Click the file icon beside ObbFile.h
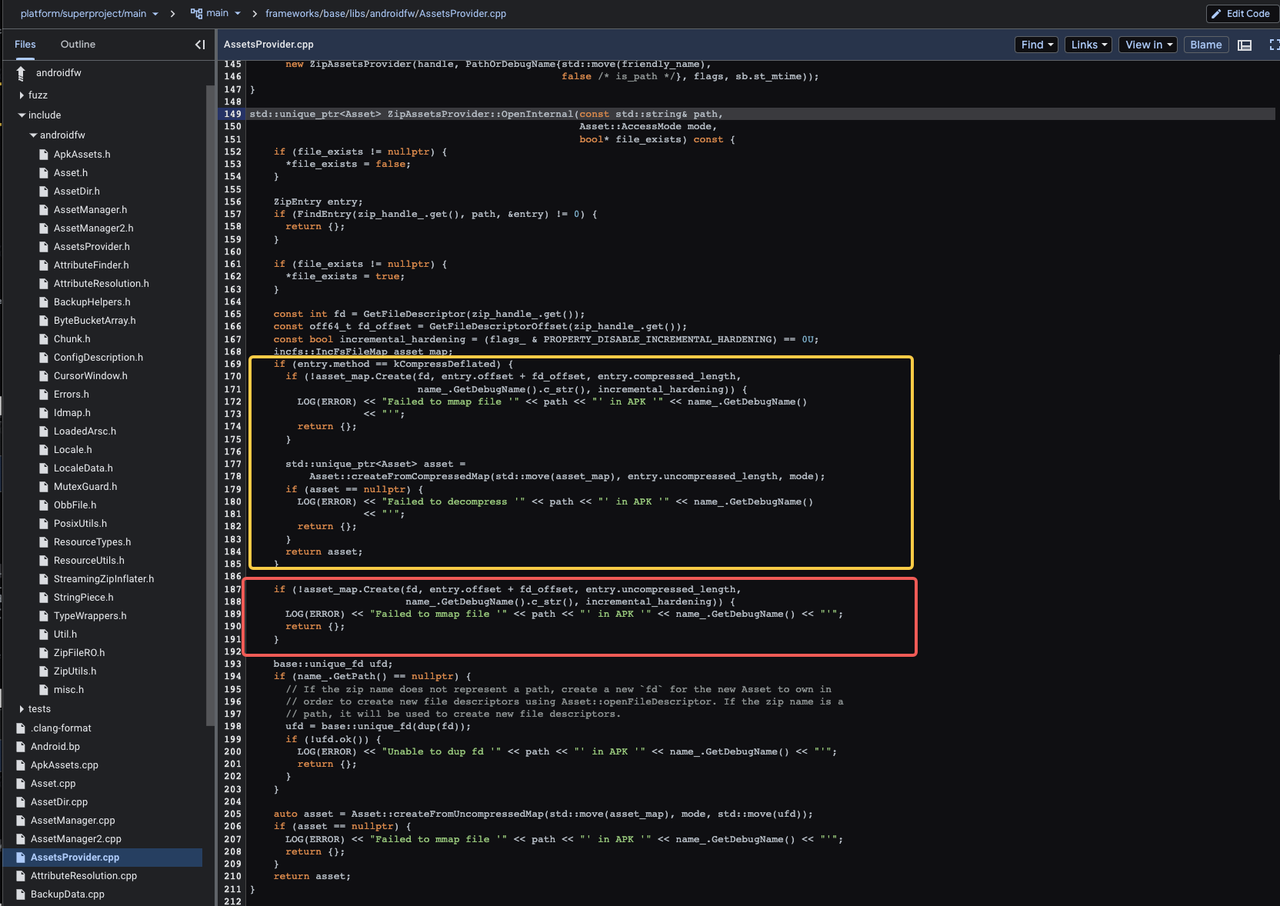The image size is (1280, 906). (x=44, y=505)
